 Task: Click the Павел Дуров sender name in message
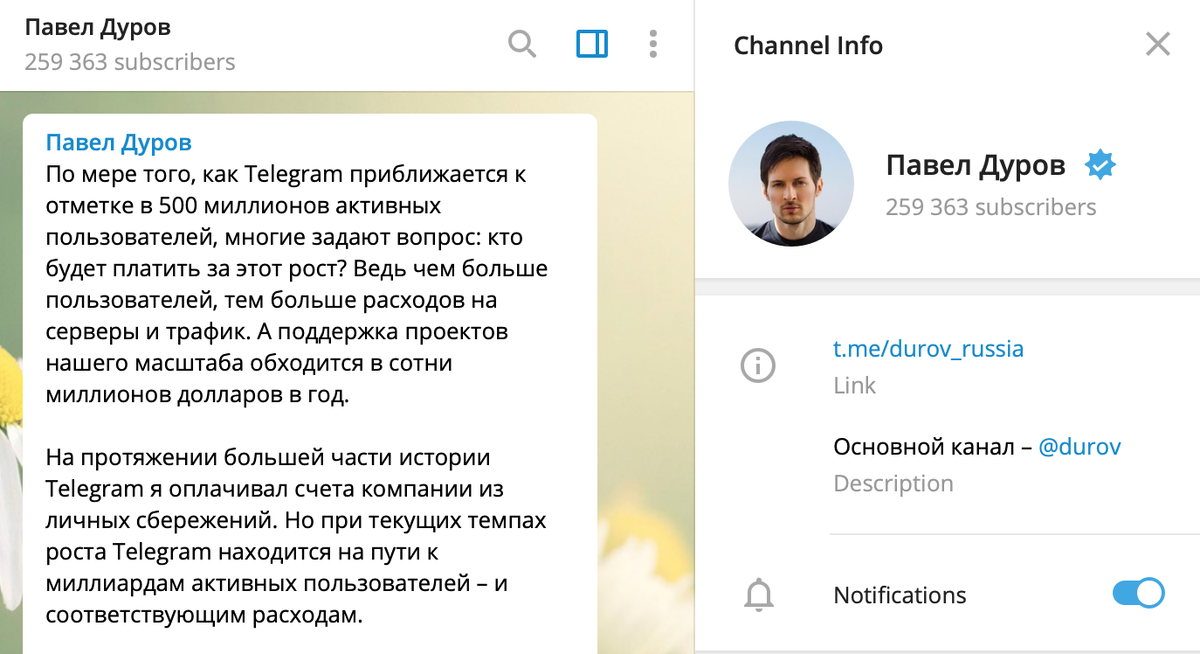(119, 143)
